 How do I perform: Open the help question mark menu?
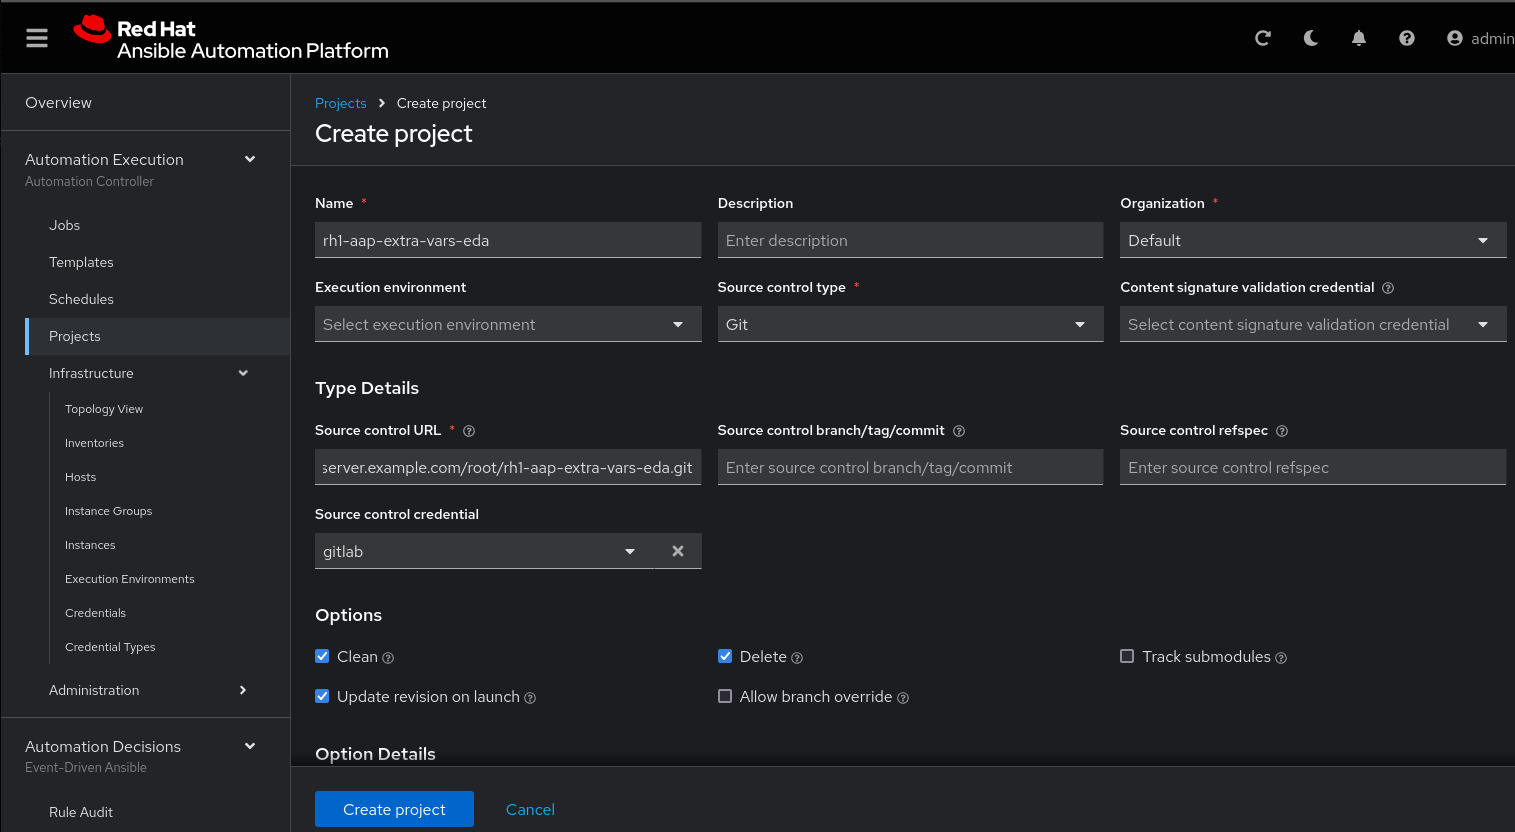(x=1407, y=38)
